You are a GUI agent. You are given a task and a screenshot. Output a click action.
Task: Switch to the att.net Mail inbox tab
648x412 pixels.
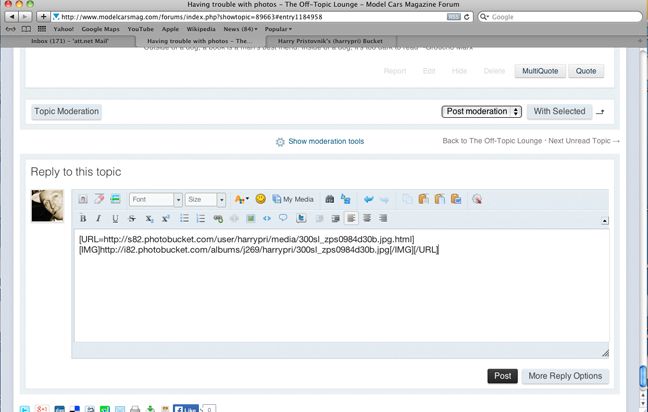[69, 41]
